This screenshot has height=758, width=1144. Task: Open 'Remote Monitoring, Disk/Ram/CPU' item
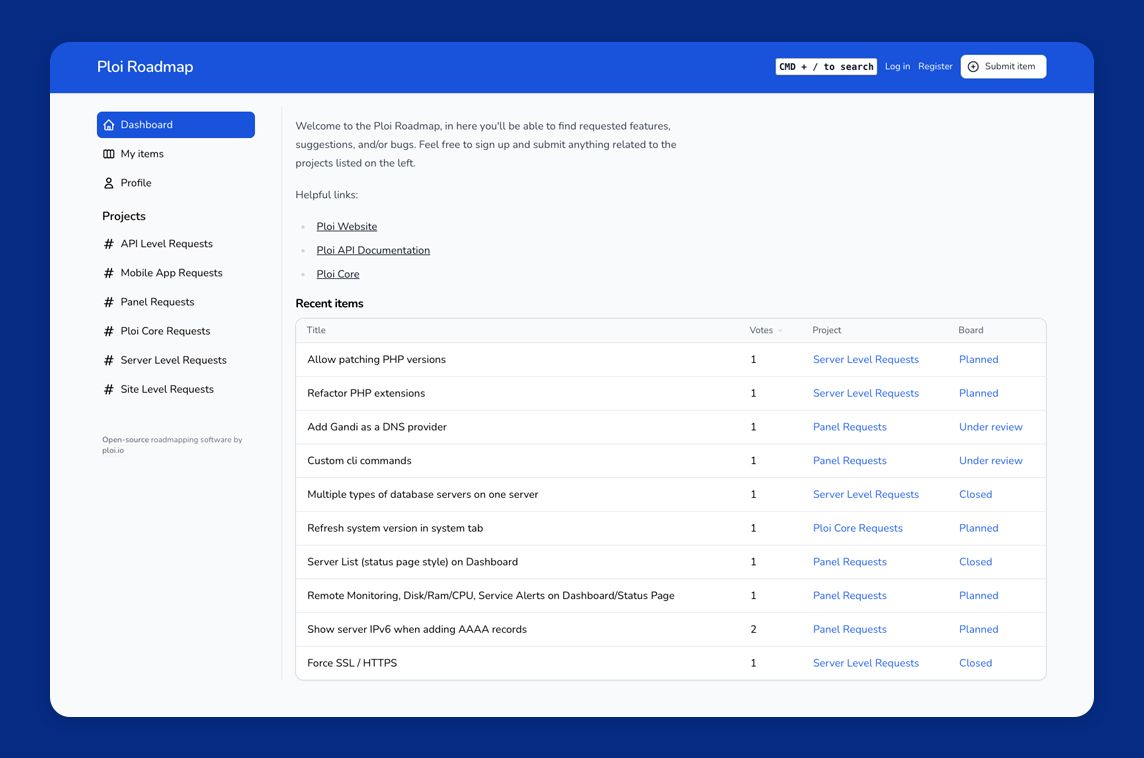(x=490, y=596)
